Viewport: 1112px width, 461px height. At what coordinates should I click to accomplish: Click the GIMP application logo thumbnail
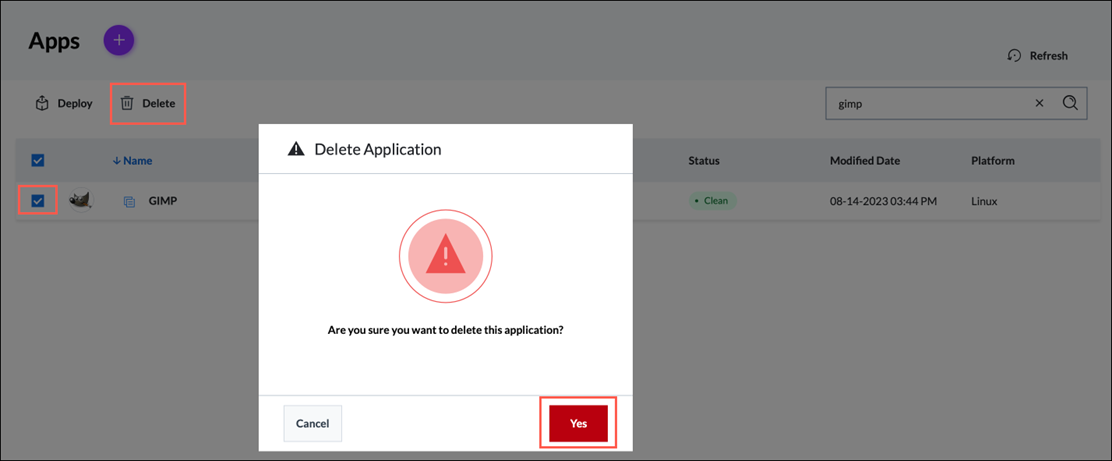81,201
